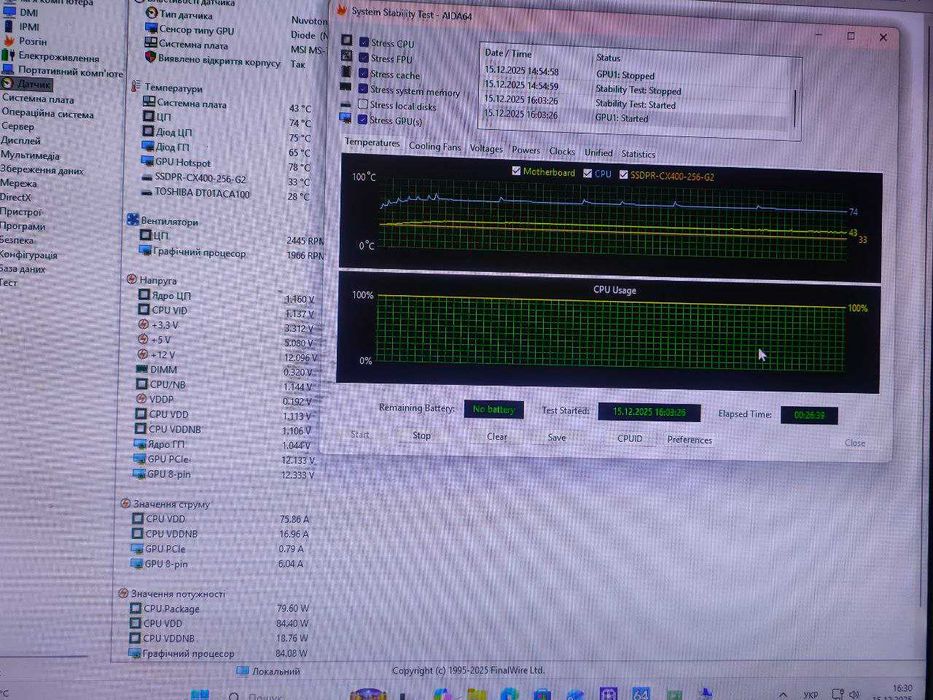Uncheck Motherboard in the temperature graph
The height and width of the screenshot is (700, 933).
(516, 171)
